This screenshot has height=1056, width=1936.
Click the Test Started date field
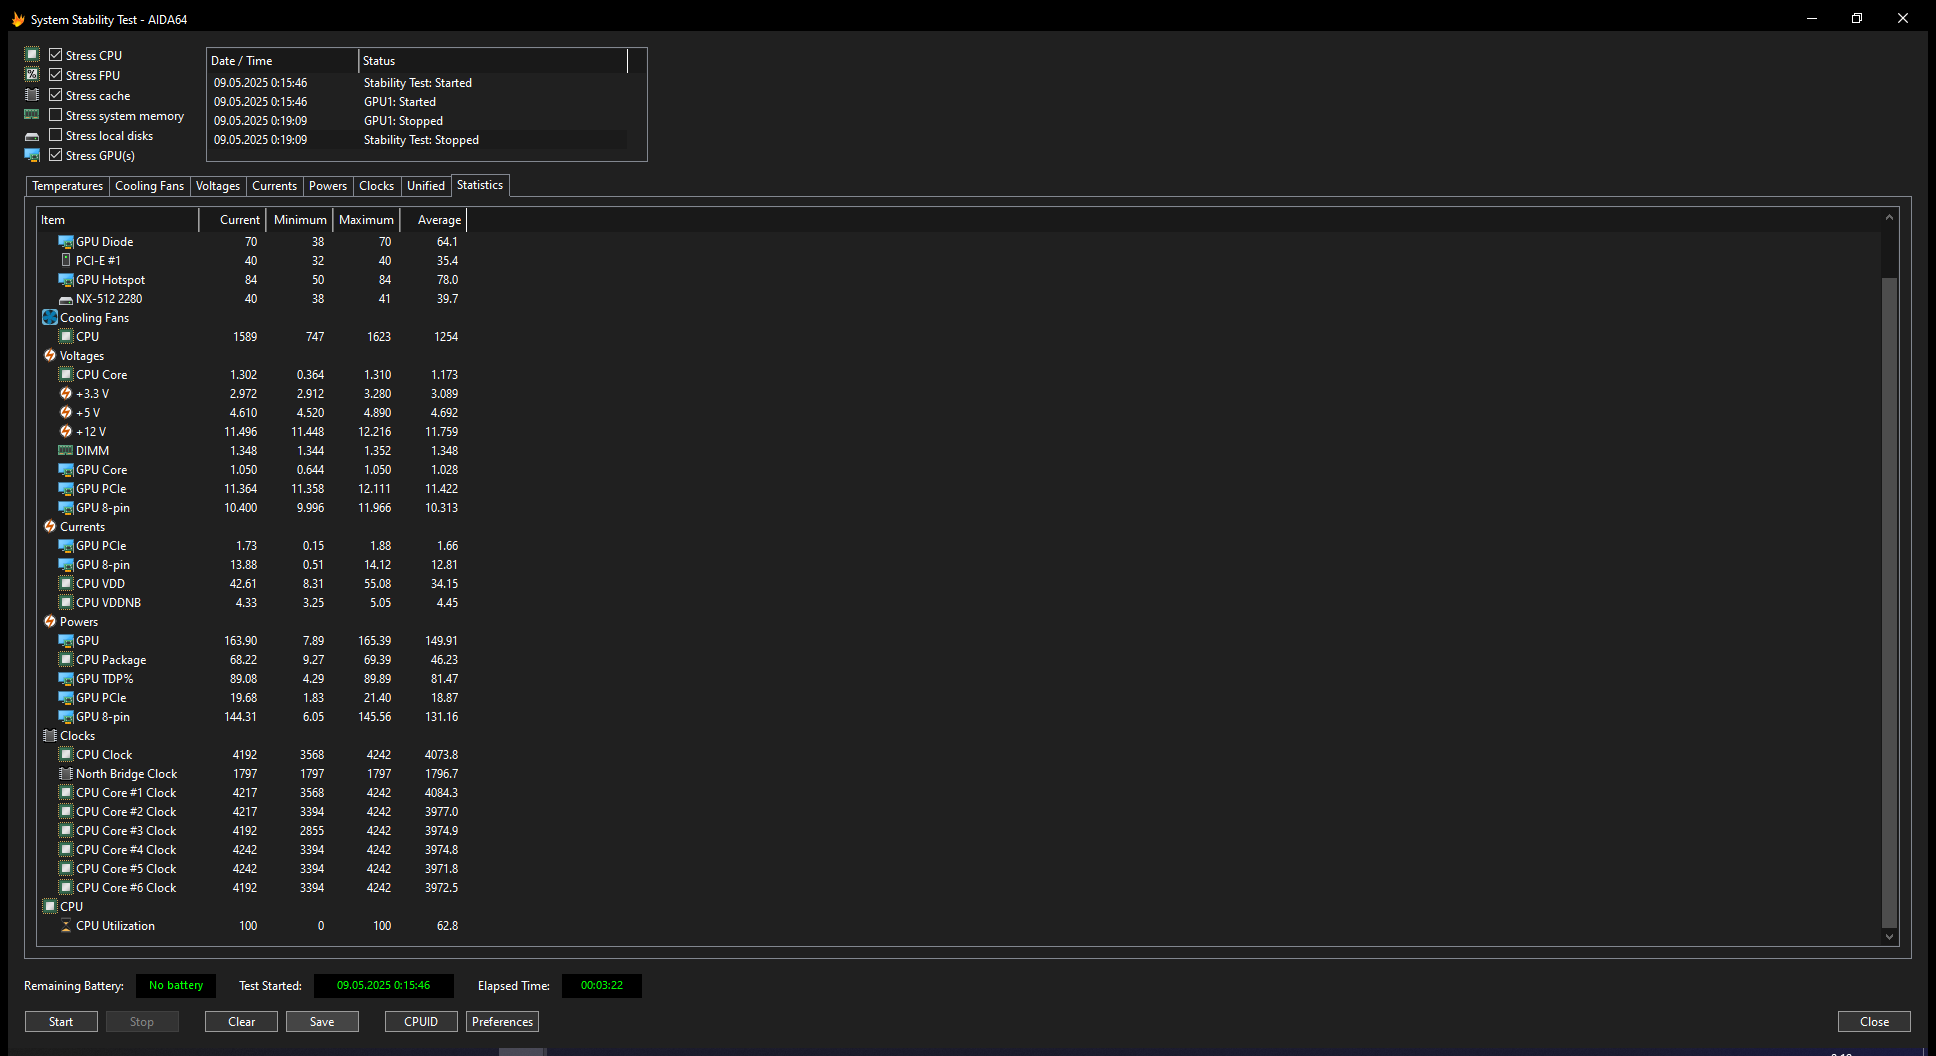tap(384, 986)
